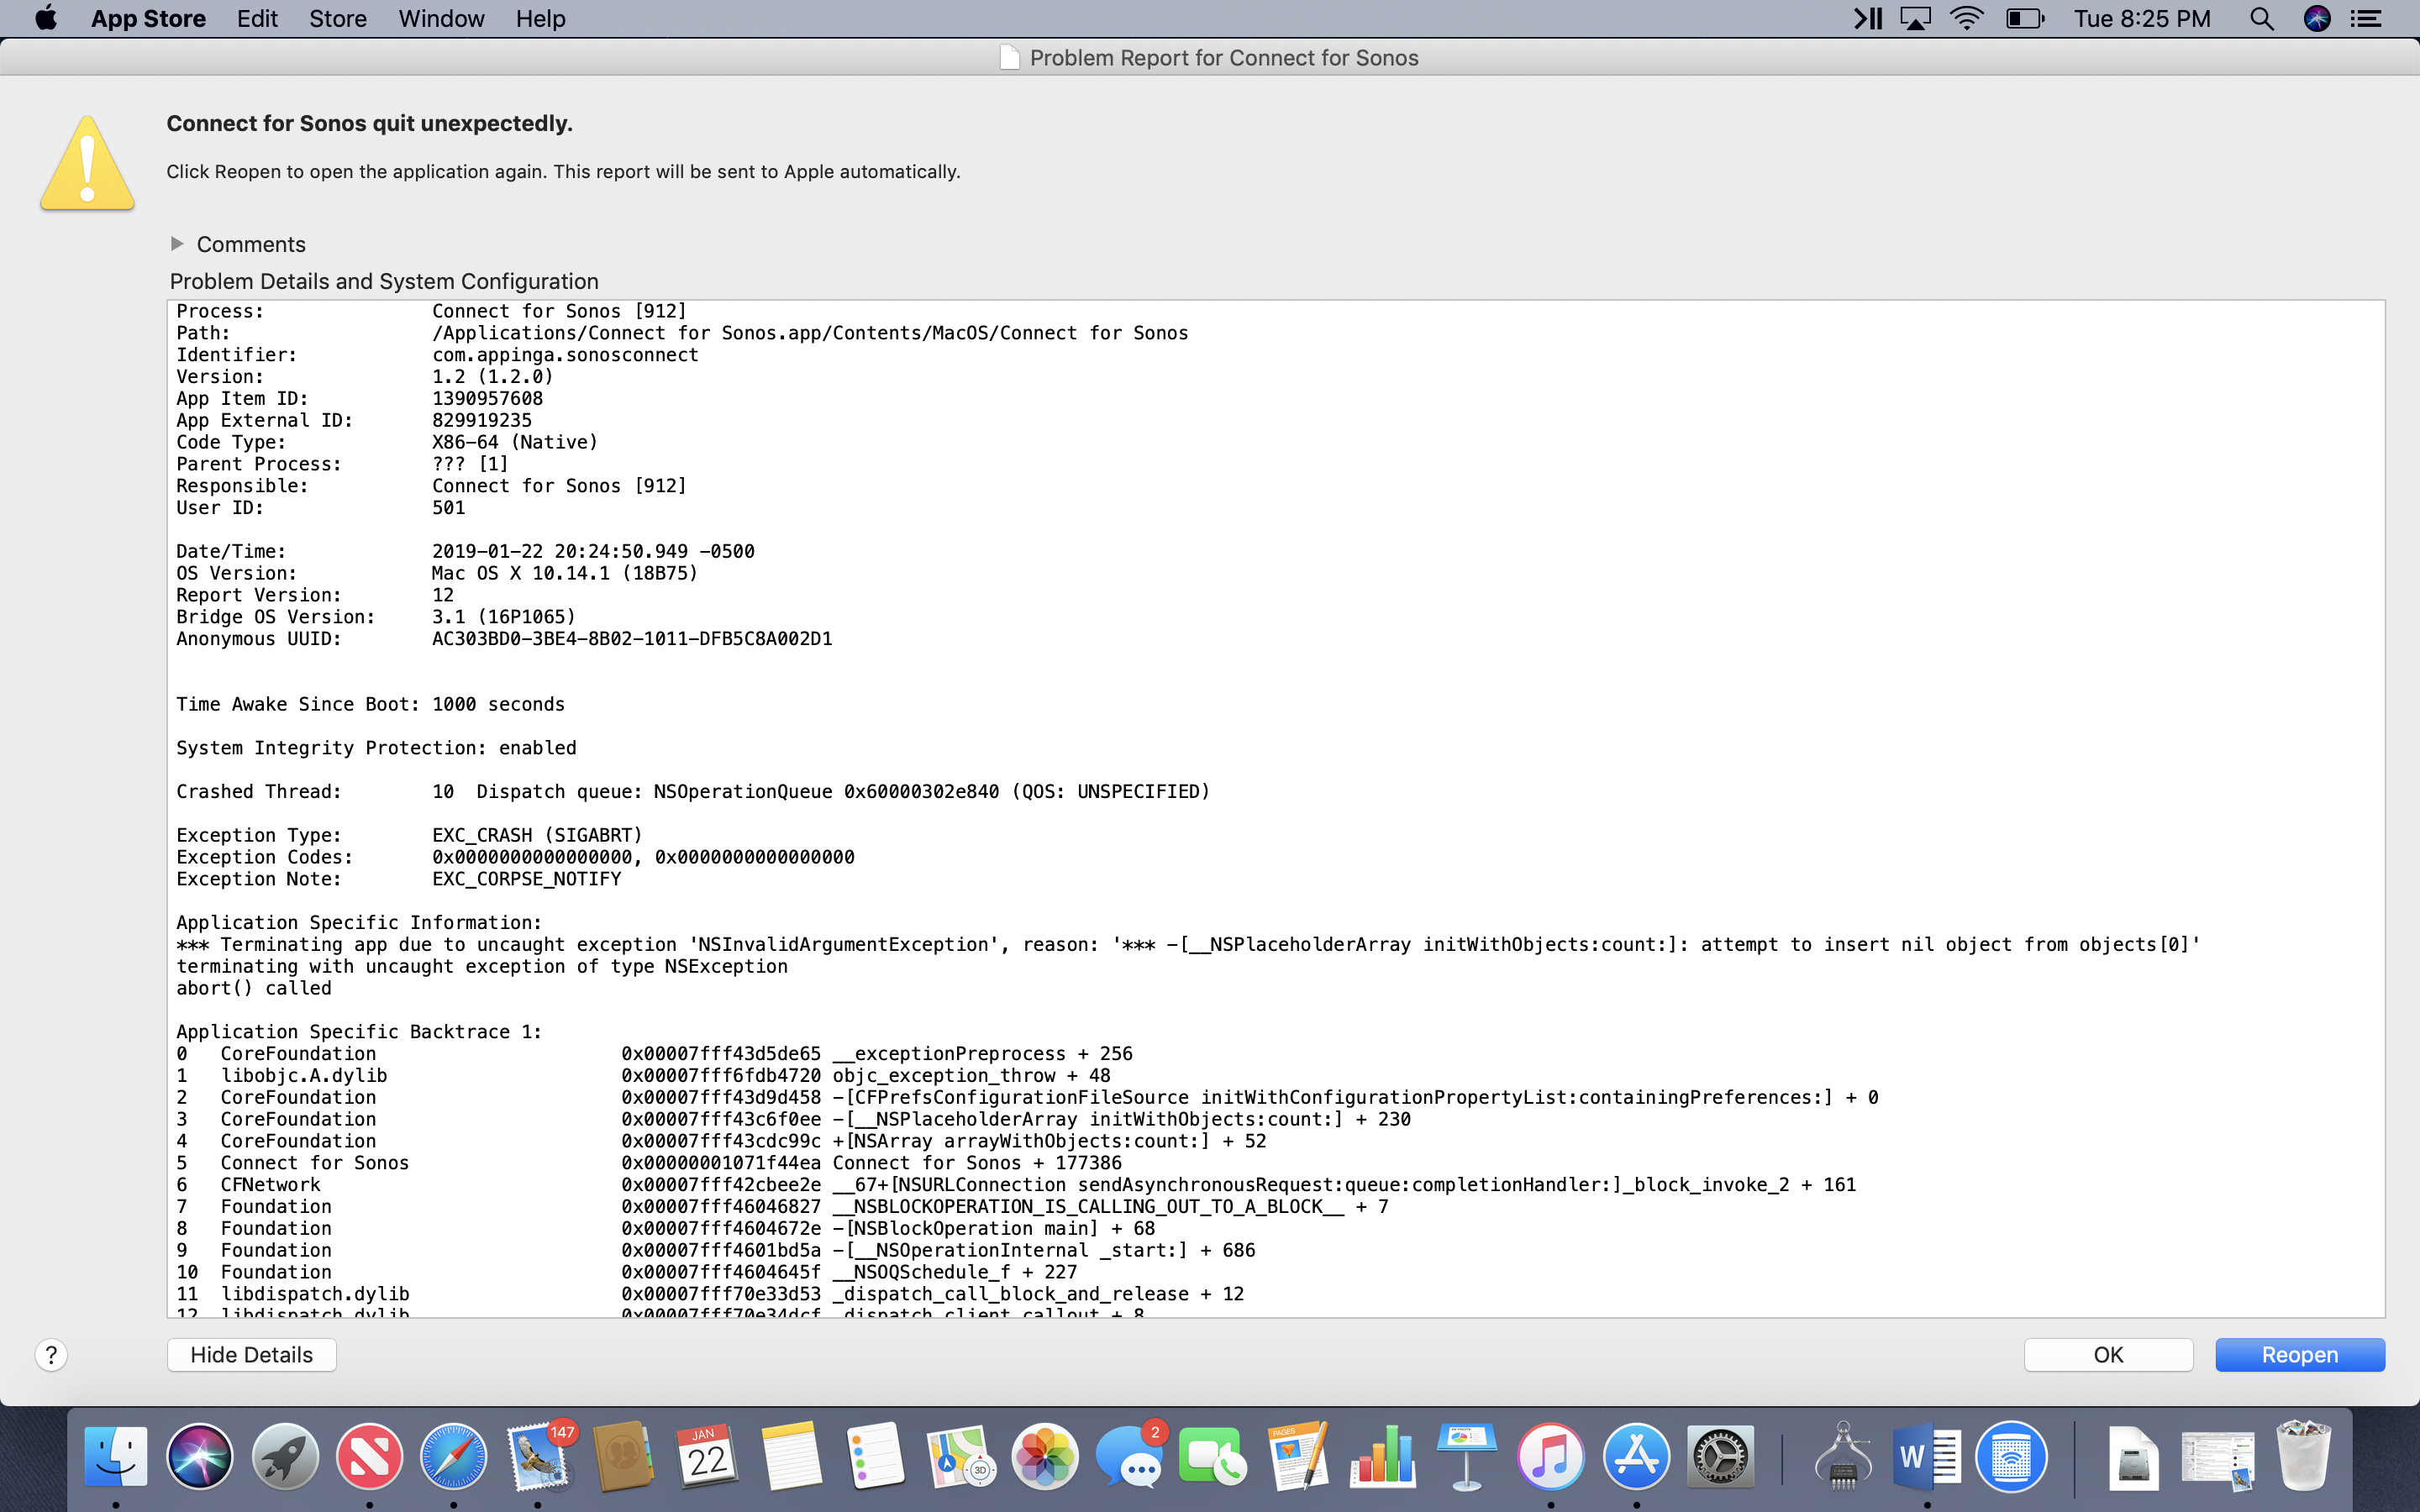Click the Exception Type EXC_CRASH line
The width and height of the screenshot is (2420, 1512).
[x=409, y=835]
